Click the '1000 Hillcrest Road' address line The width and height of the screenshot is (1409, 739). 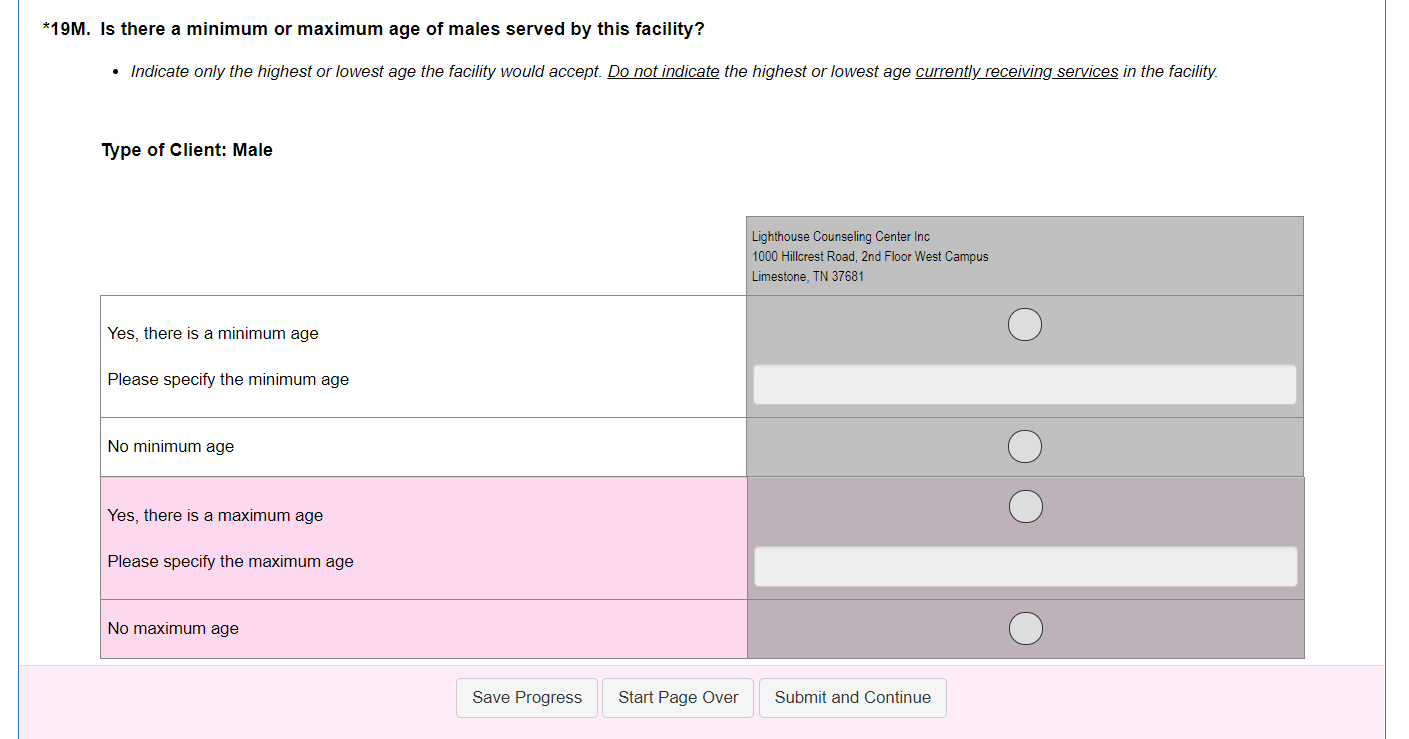869,257
